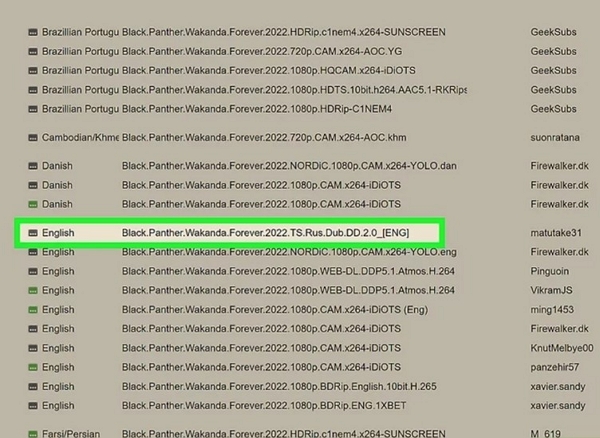Click Firewalker.dk on the English YOLO.eng row
Viewport: 600px width, 438px height.
559,252
